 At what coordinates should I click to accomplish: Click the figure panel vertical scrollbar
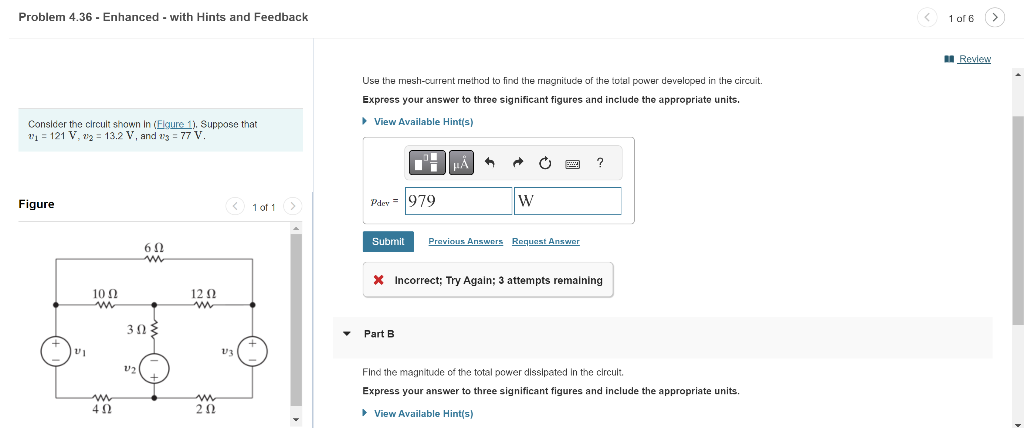[295, 320]
